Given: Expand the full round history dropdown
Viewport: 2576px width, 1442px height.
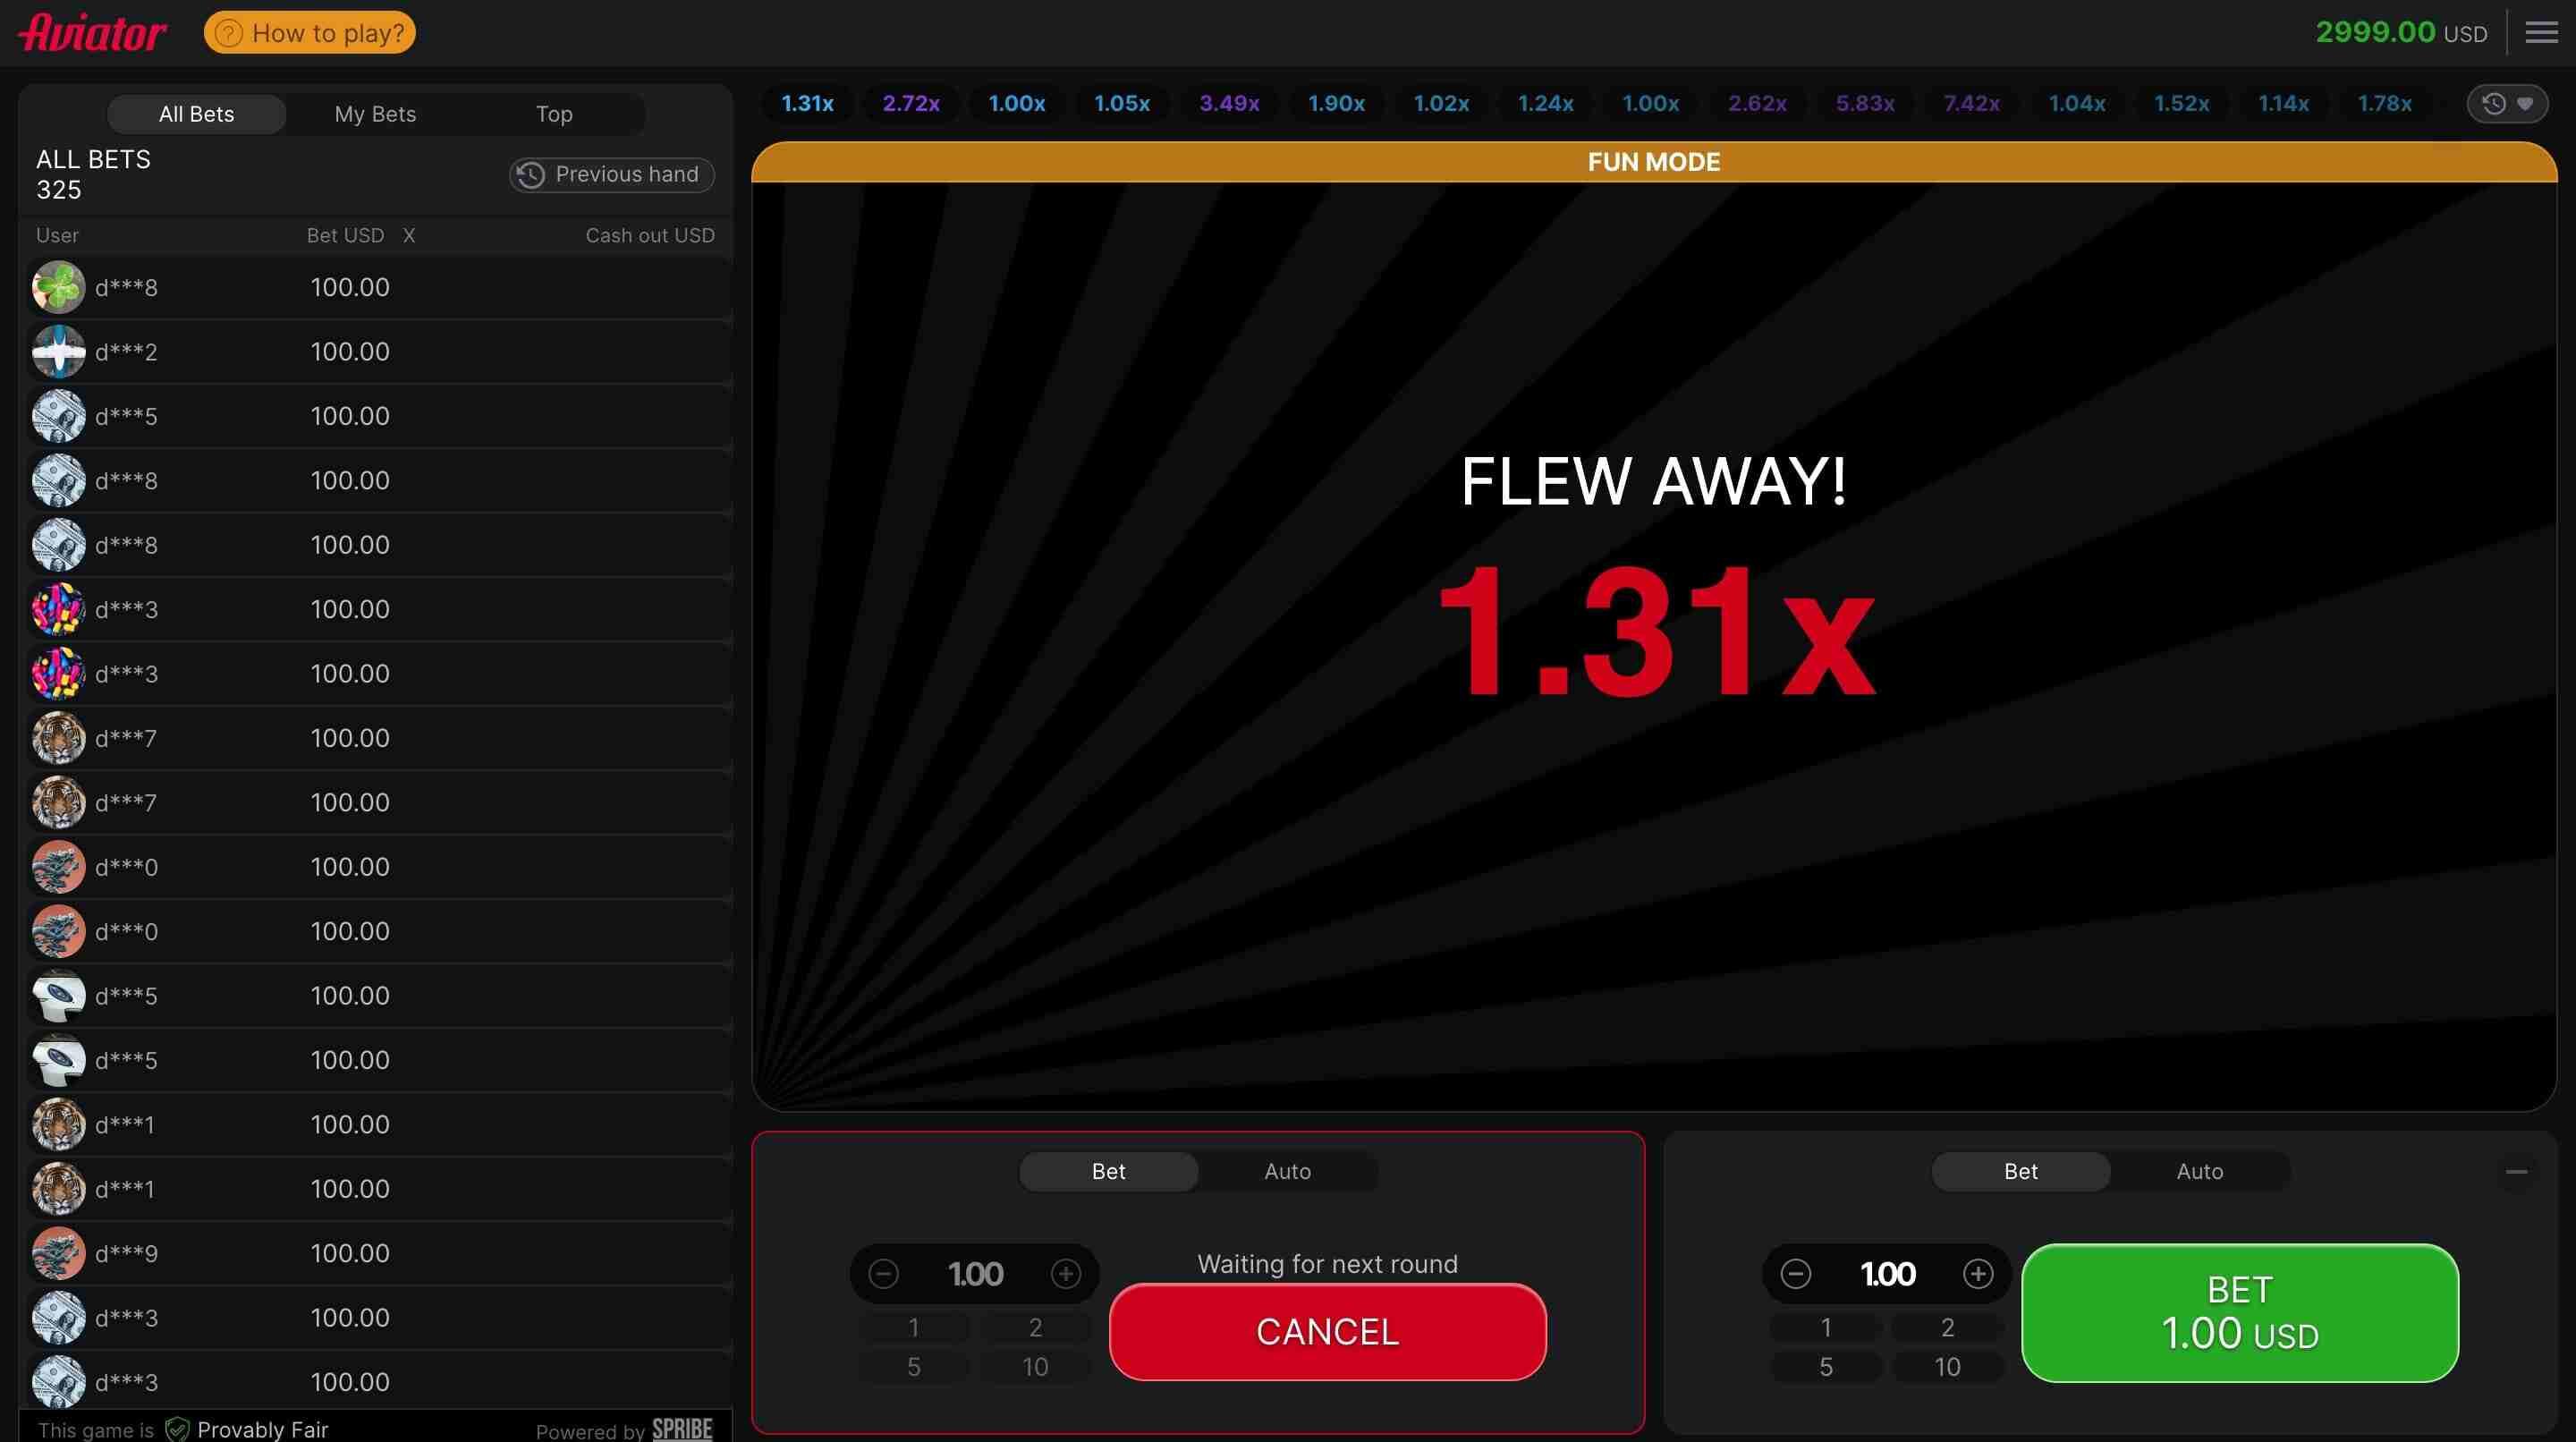Looking at the screenshot, I should [x=2525, y=103].
